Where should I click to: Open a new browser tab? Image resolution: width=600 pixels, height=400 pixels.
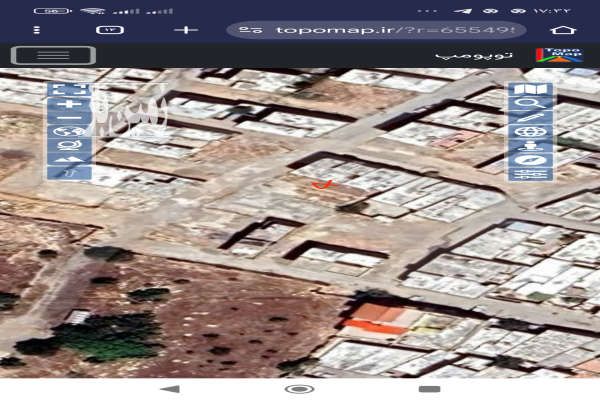[x=186, y=30]
